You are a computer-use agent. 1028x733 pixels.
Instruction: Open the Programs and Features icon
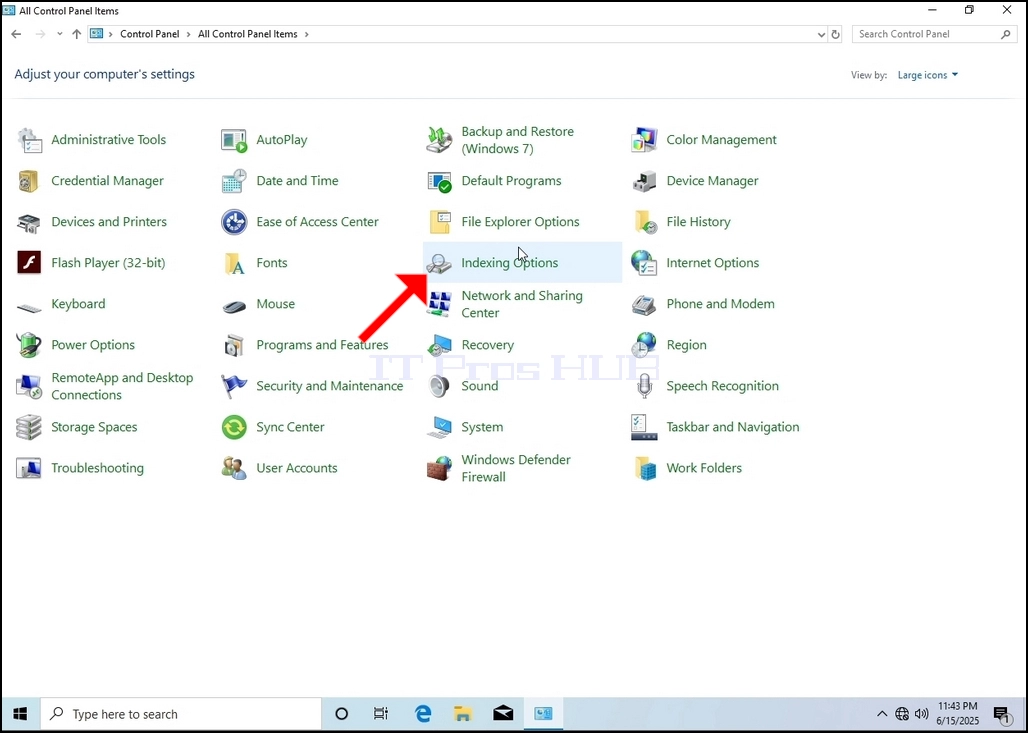234,345
